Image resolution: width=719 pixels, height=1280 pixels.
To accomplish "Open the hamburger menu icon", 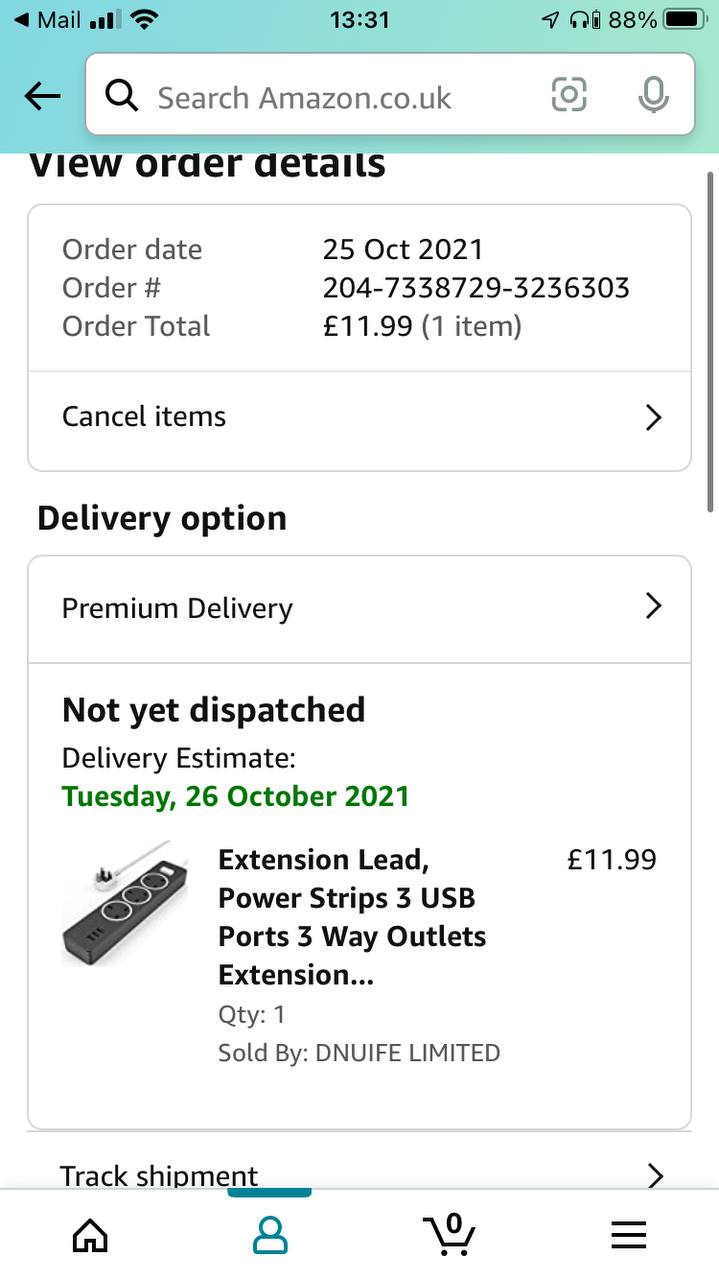I will (629, 1236).
